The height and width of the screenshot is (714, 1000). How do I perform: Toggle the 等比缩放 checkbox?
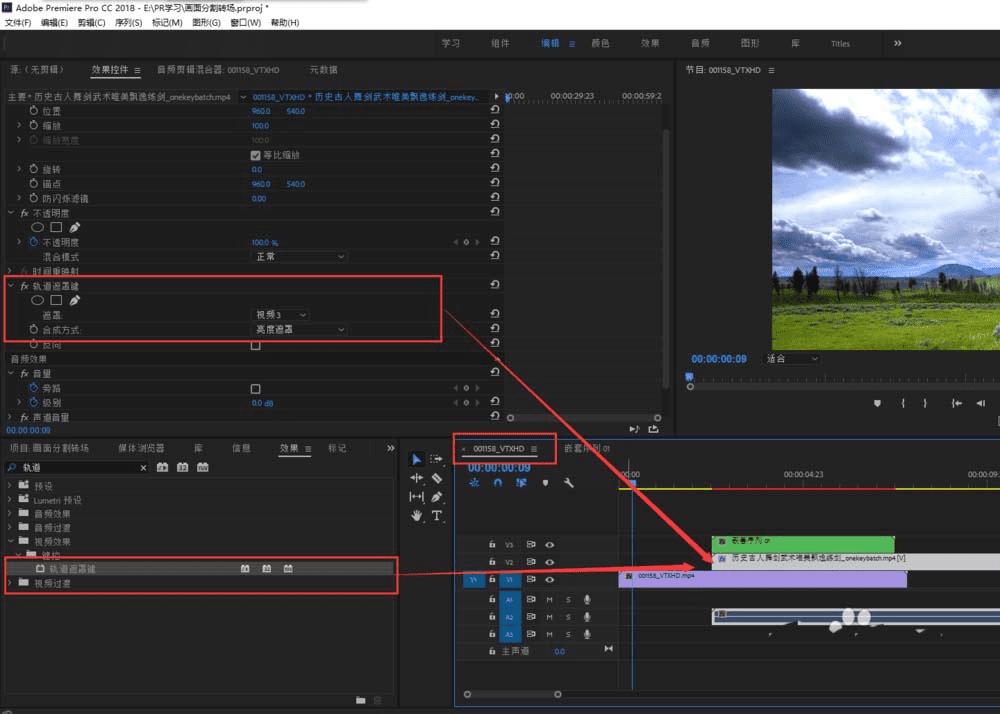(255, 155)
